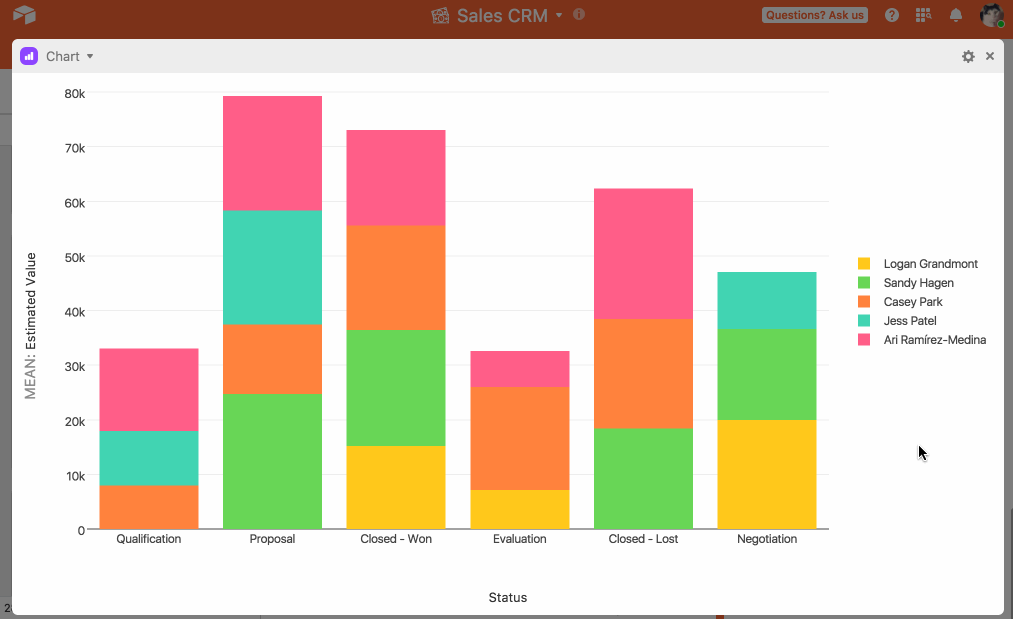Click the pink segment of the Closed - Won bar
Image resolution: width=1013 pixels, height=619 pixels.
(396, 178)
